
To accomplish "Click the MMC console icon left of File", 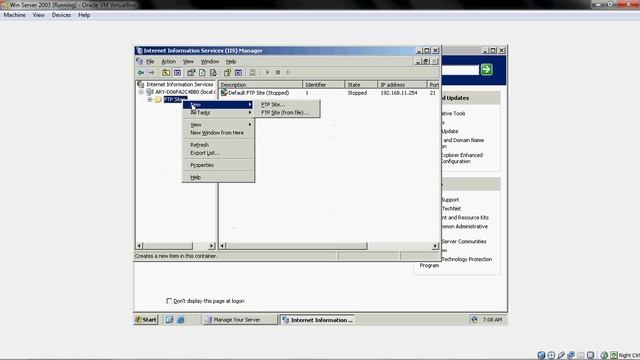I will click(x=140, y=61).
